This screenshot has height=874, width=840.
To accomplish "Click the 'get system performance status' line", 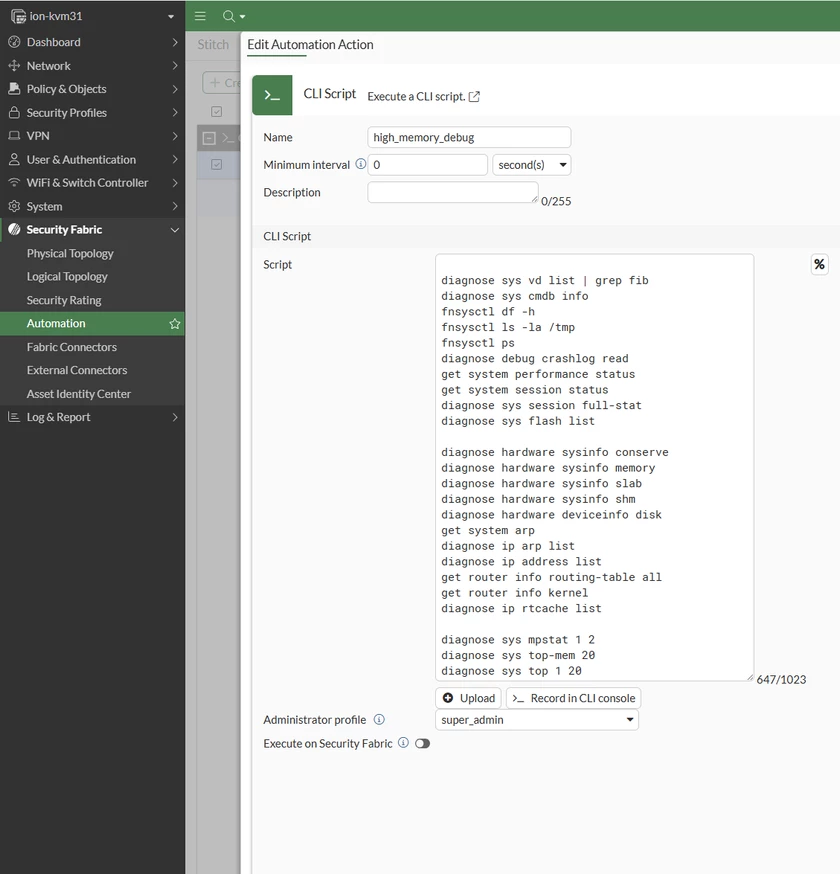I will click(x=538, y=374).
